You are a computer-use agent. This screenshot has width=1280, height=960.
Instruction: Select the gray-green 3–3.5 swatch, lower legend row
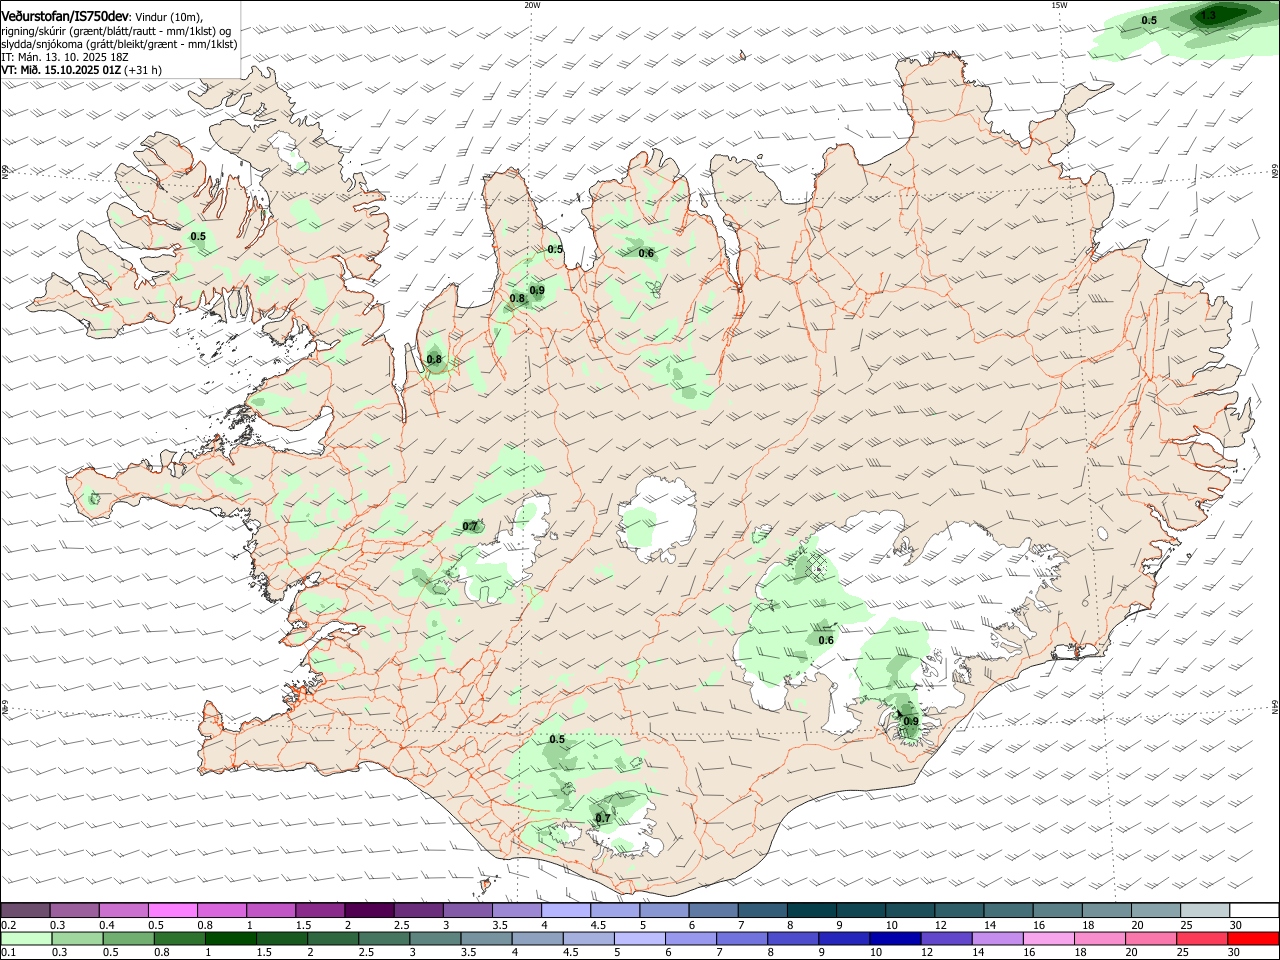[x=435, y=939]
